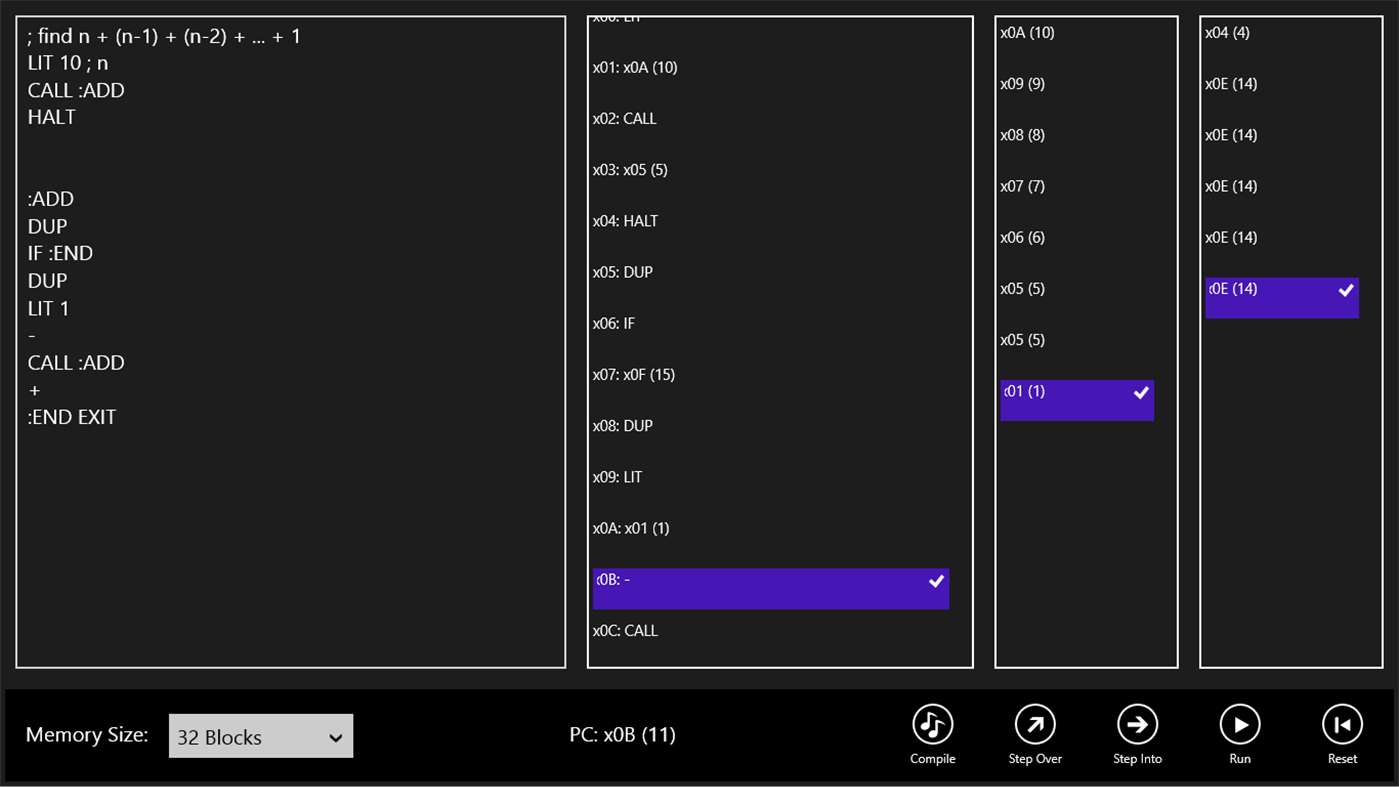Click the Step Into arrow icon
This screenshot has height=787, width=1399.
click(1137, 725)
